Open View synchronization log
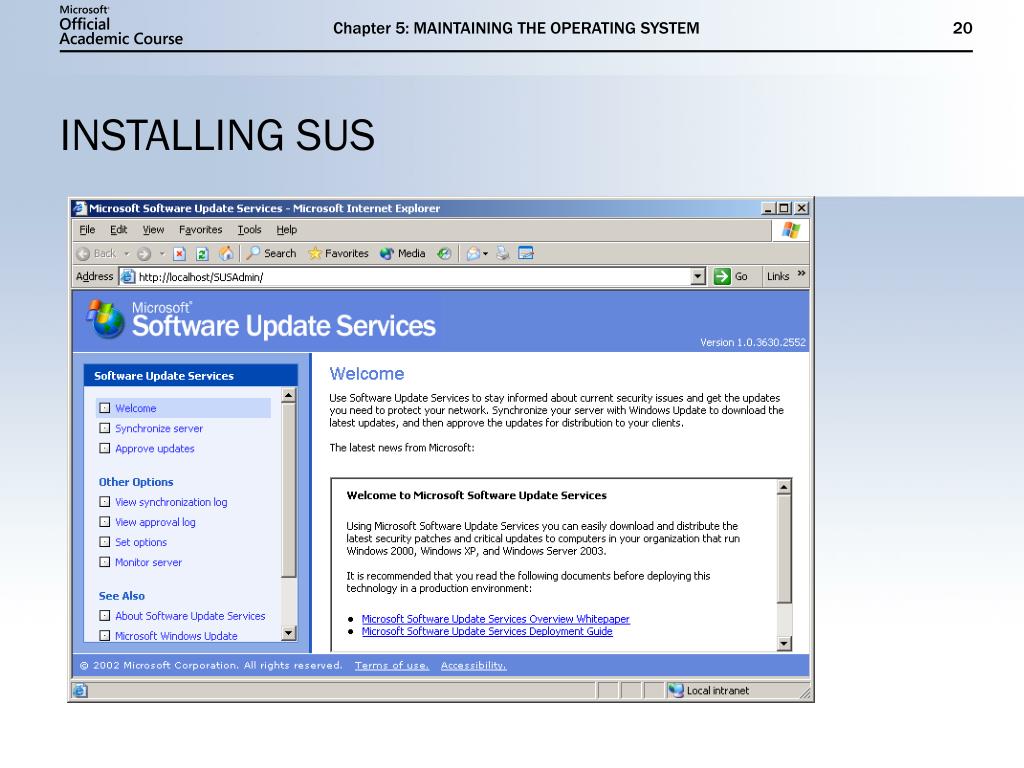1024x768 pixels. (171, 502)
